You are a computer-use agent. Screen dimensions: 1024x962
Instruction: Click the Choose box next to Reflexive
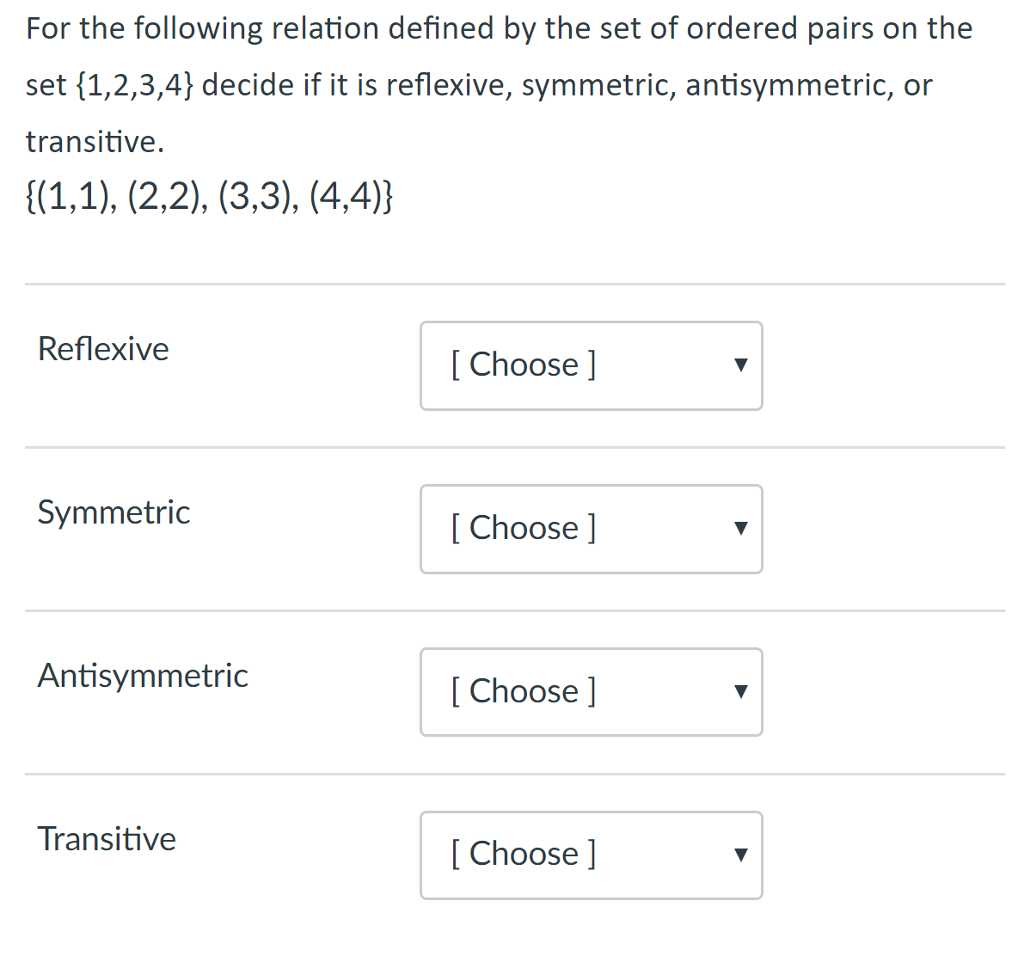coord(591,366)
